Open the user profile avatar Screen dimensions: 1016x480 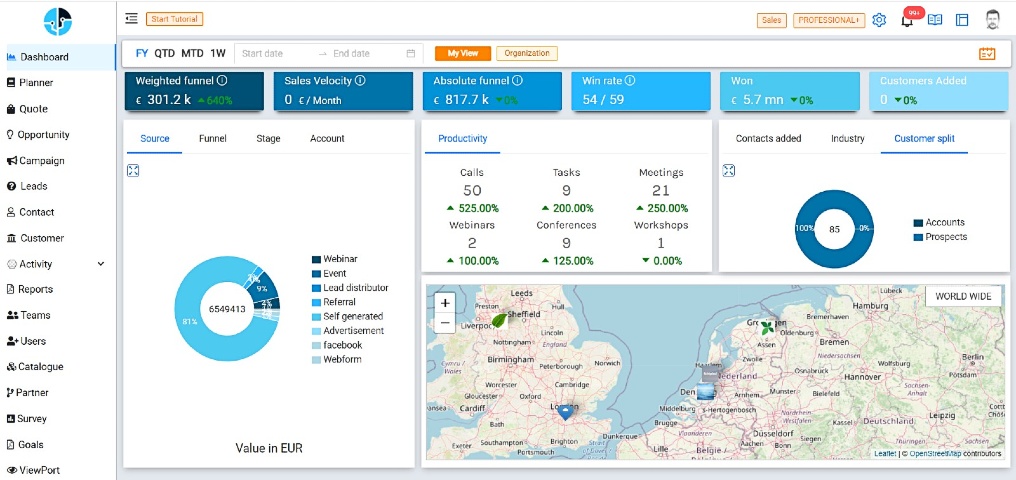coord(993,19)
